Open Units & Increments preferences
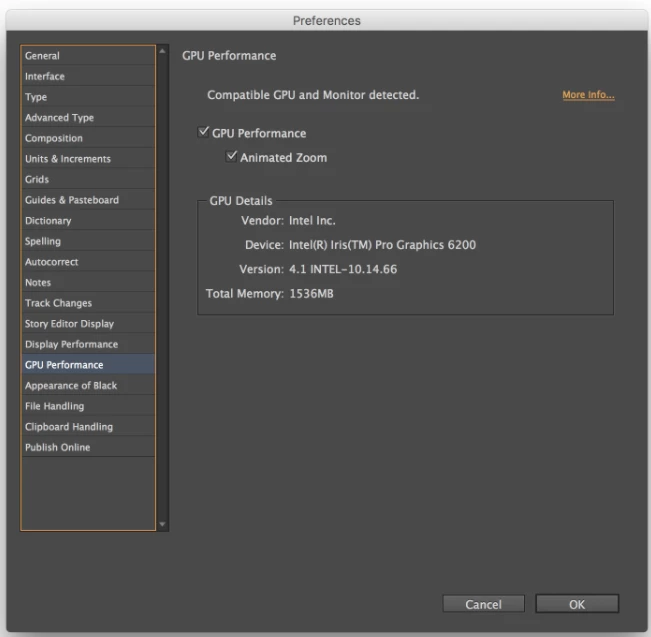This screenshot has width=651, height=637. [88, 159]
